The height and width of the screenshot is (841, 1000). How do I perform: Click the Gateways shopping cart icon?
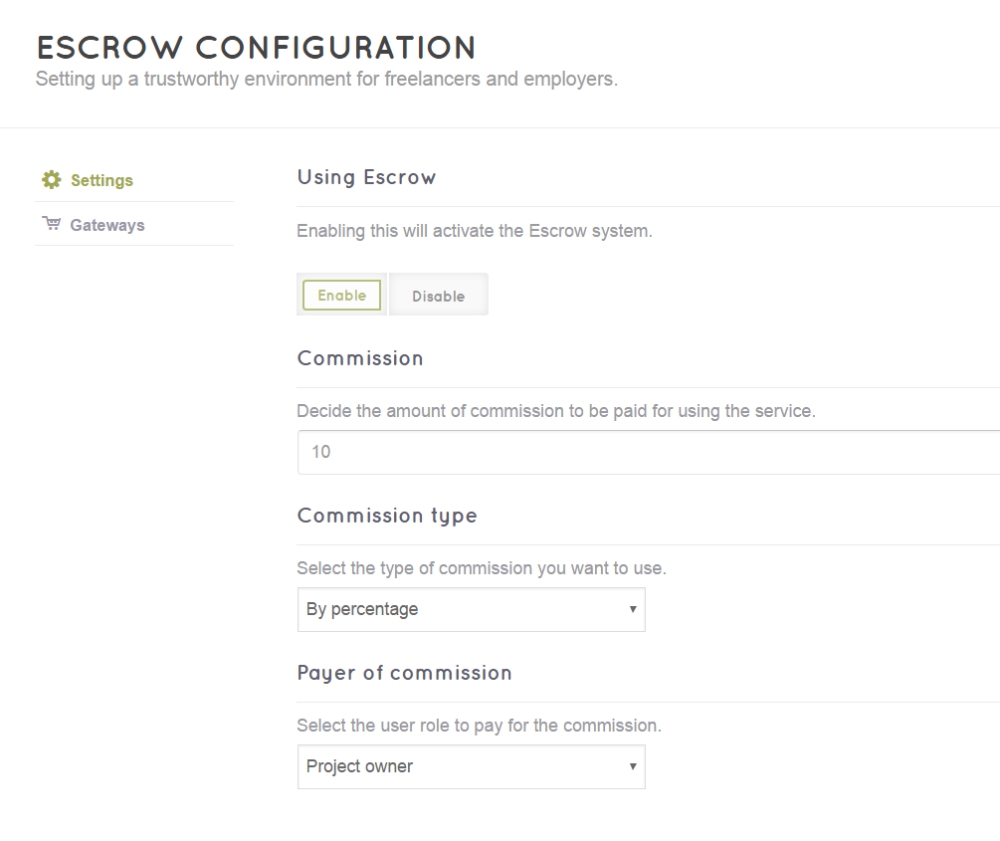pos(50,225)
